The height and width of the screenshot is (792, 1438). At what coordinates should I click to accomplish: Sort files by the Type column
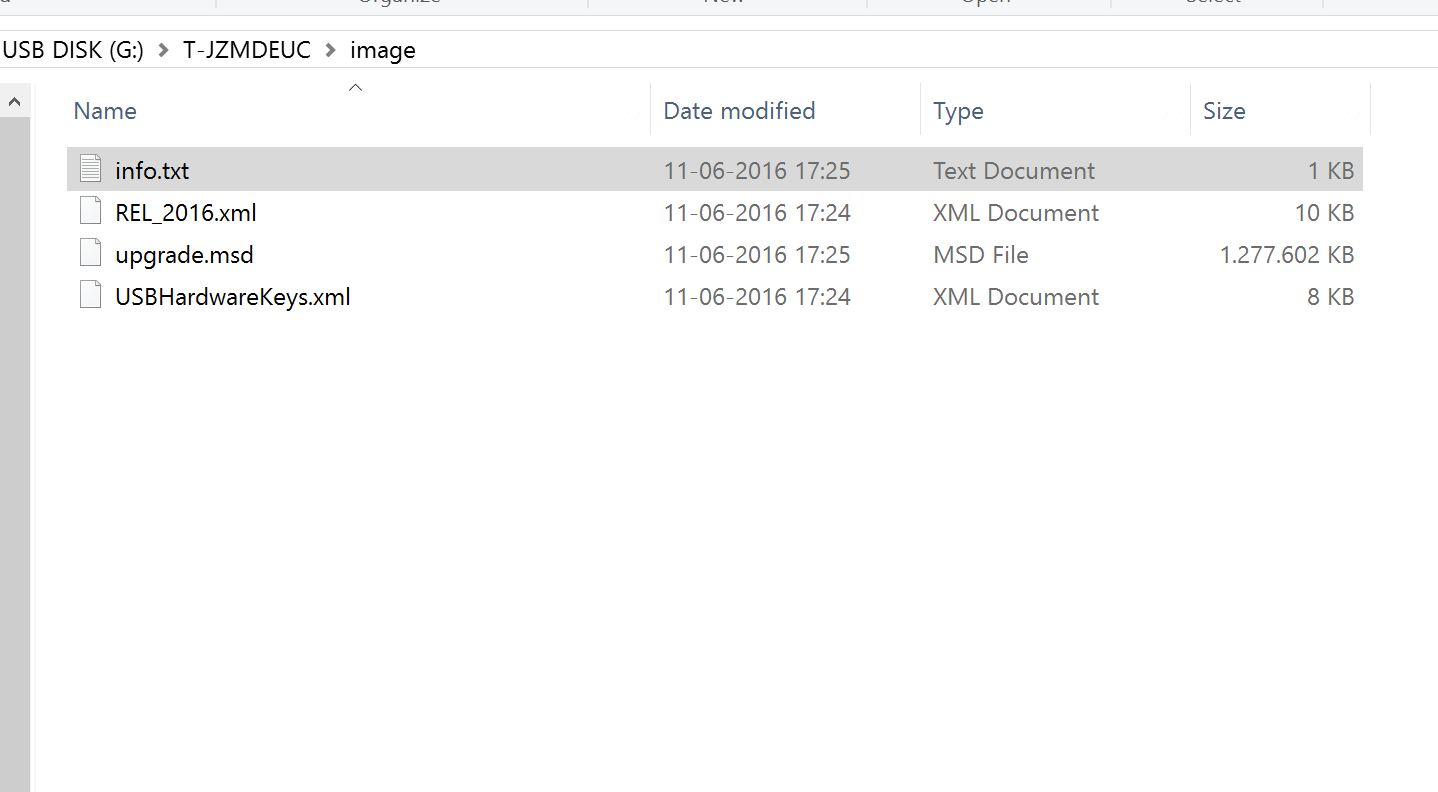[958, 111]
